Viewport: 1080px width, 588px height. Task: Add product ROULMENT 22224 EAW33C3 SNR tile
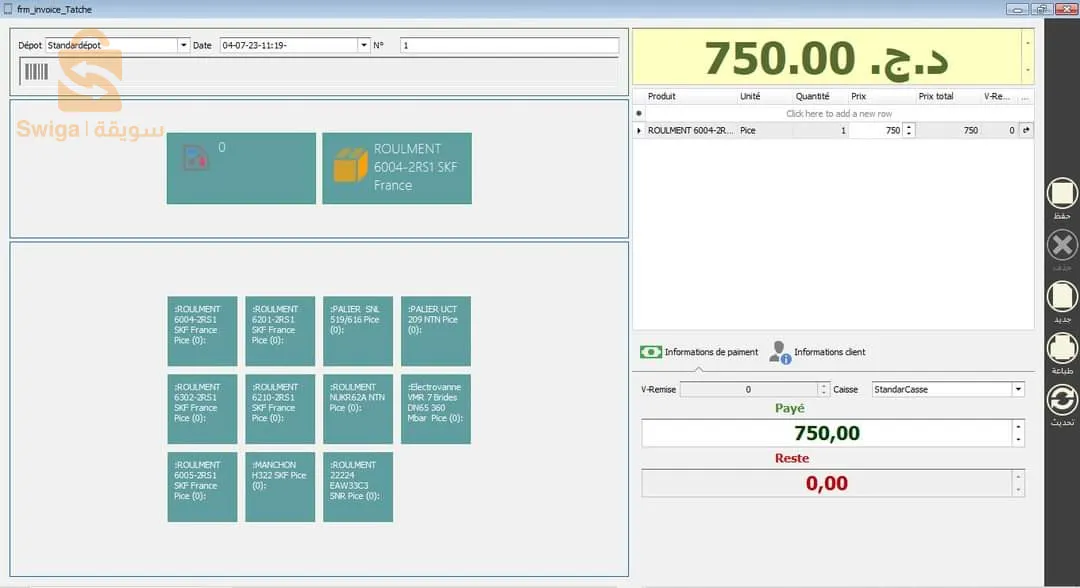tap(358, 487)
